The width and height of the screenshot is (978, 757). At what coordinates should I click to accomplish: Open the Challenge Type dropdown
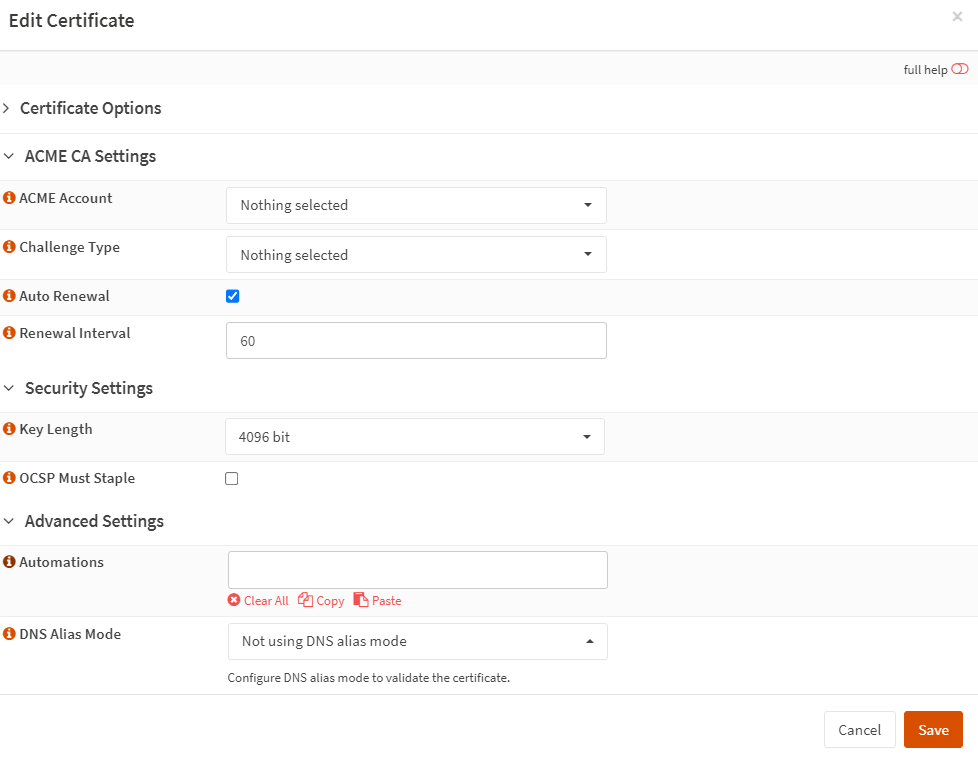(x=416, y=255)
